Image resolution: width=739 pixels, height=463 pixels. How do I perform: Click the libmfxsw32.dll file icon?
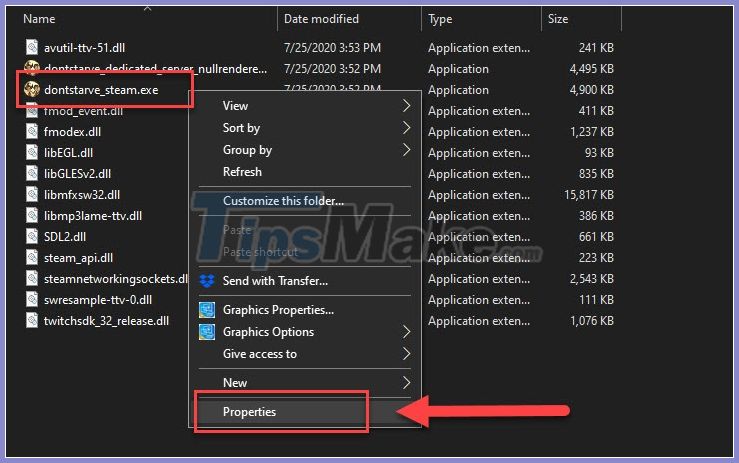point(32,194)
